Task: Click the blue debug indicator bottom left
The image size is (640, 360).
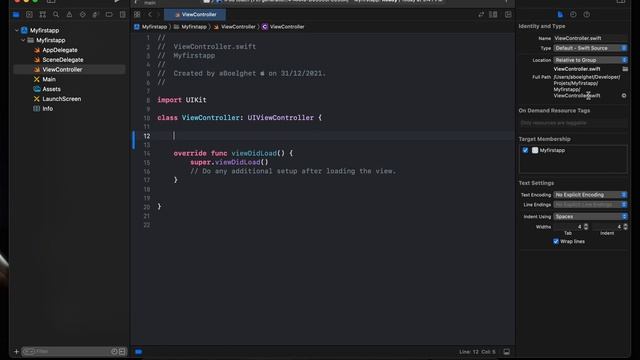Action: [x=139, y=352]
